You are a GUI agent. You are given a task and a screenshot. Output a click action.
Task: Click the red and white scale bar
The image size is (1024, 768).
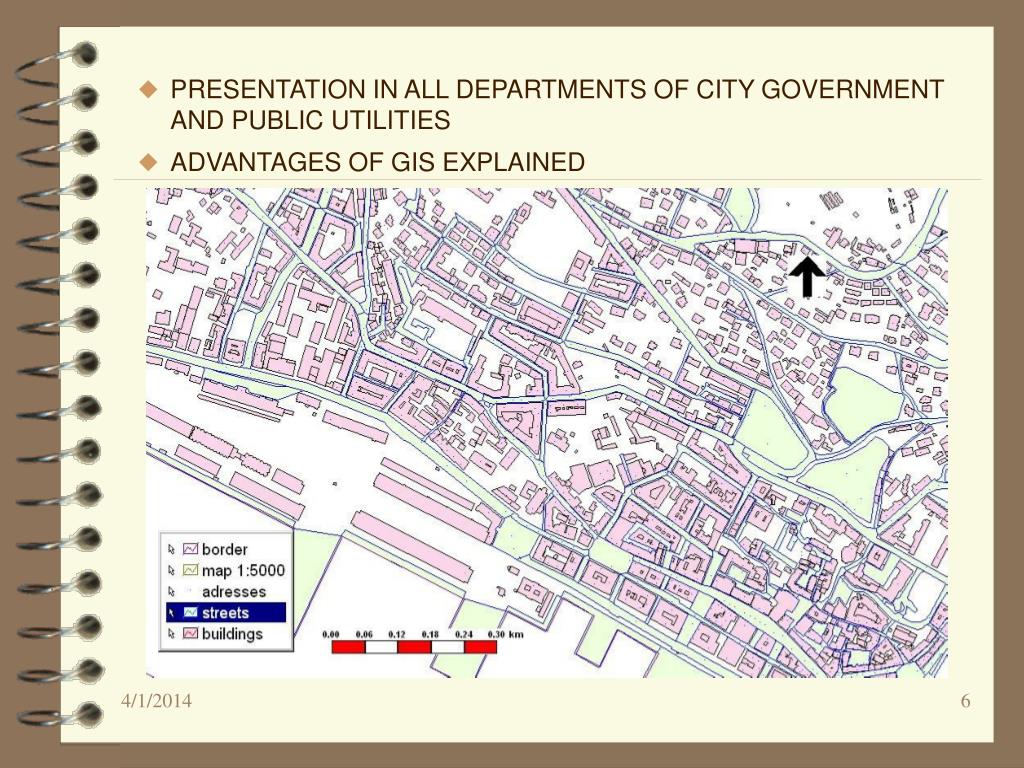tap(414, 647)
